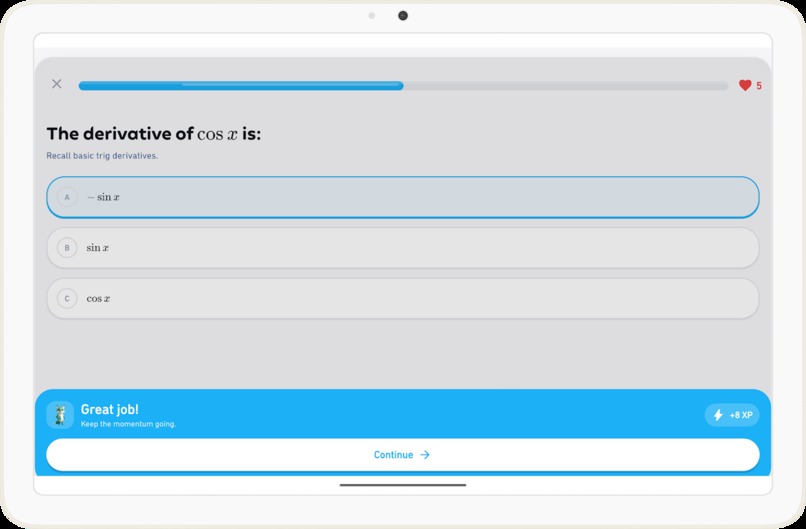The image size is (806, 529).
Task: Click the 'Great job!' heading
Action: (x=109, y=409)
